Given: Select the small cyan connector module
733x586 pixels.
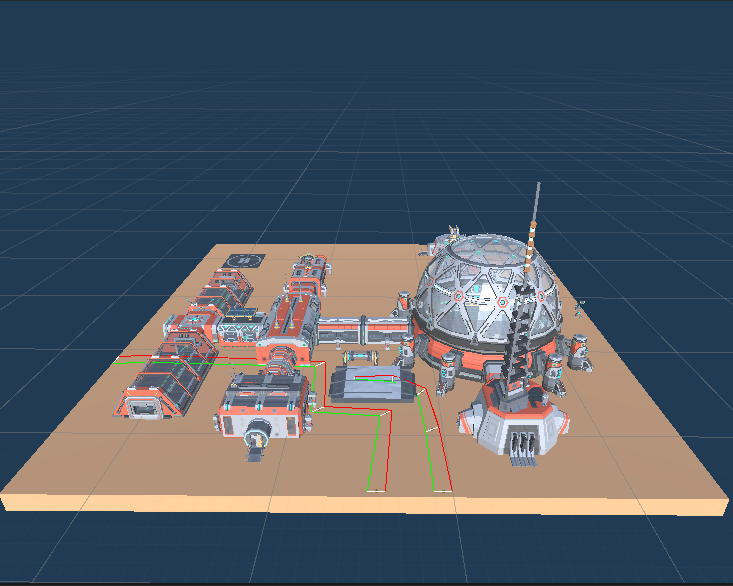Looking at the screenshot, I should click(x=360, y=357).
